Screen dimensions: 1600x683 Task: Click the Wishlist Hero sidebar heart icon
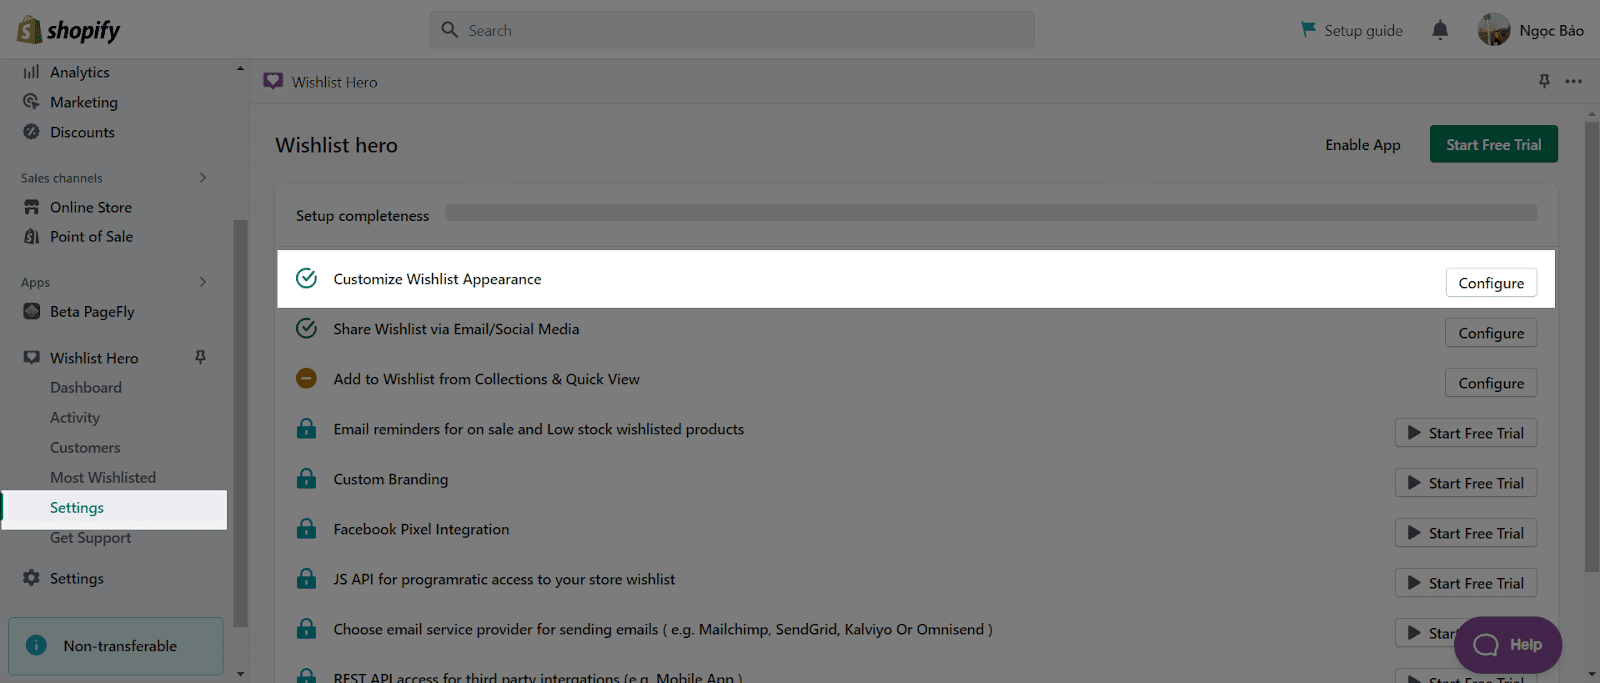(31, 358)
